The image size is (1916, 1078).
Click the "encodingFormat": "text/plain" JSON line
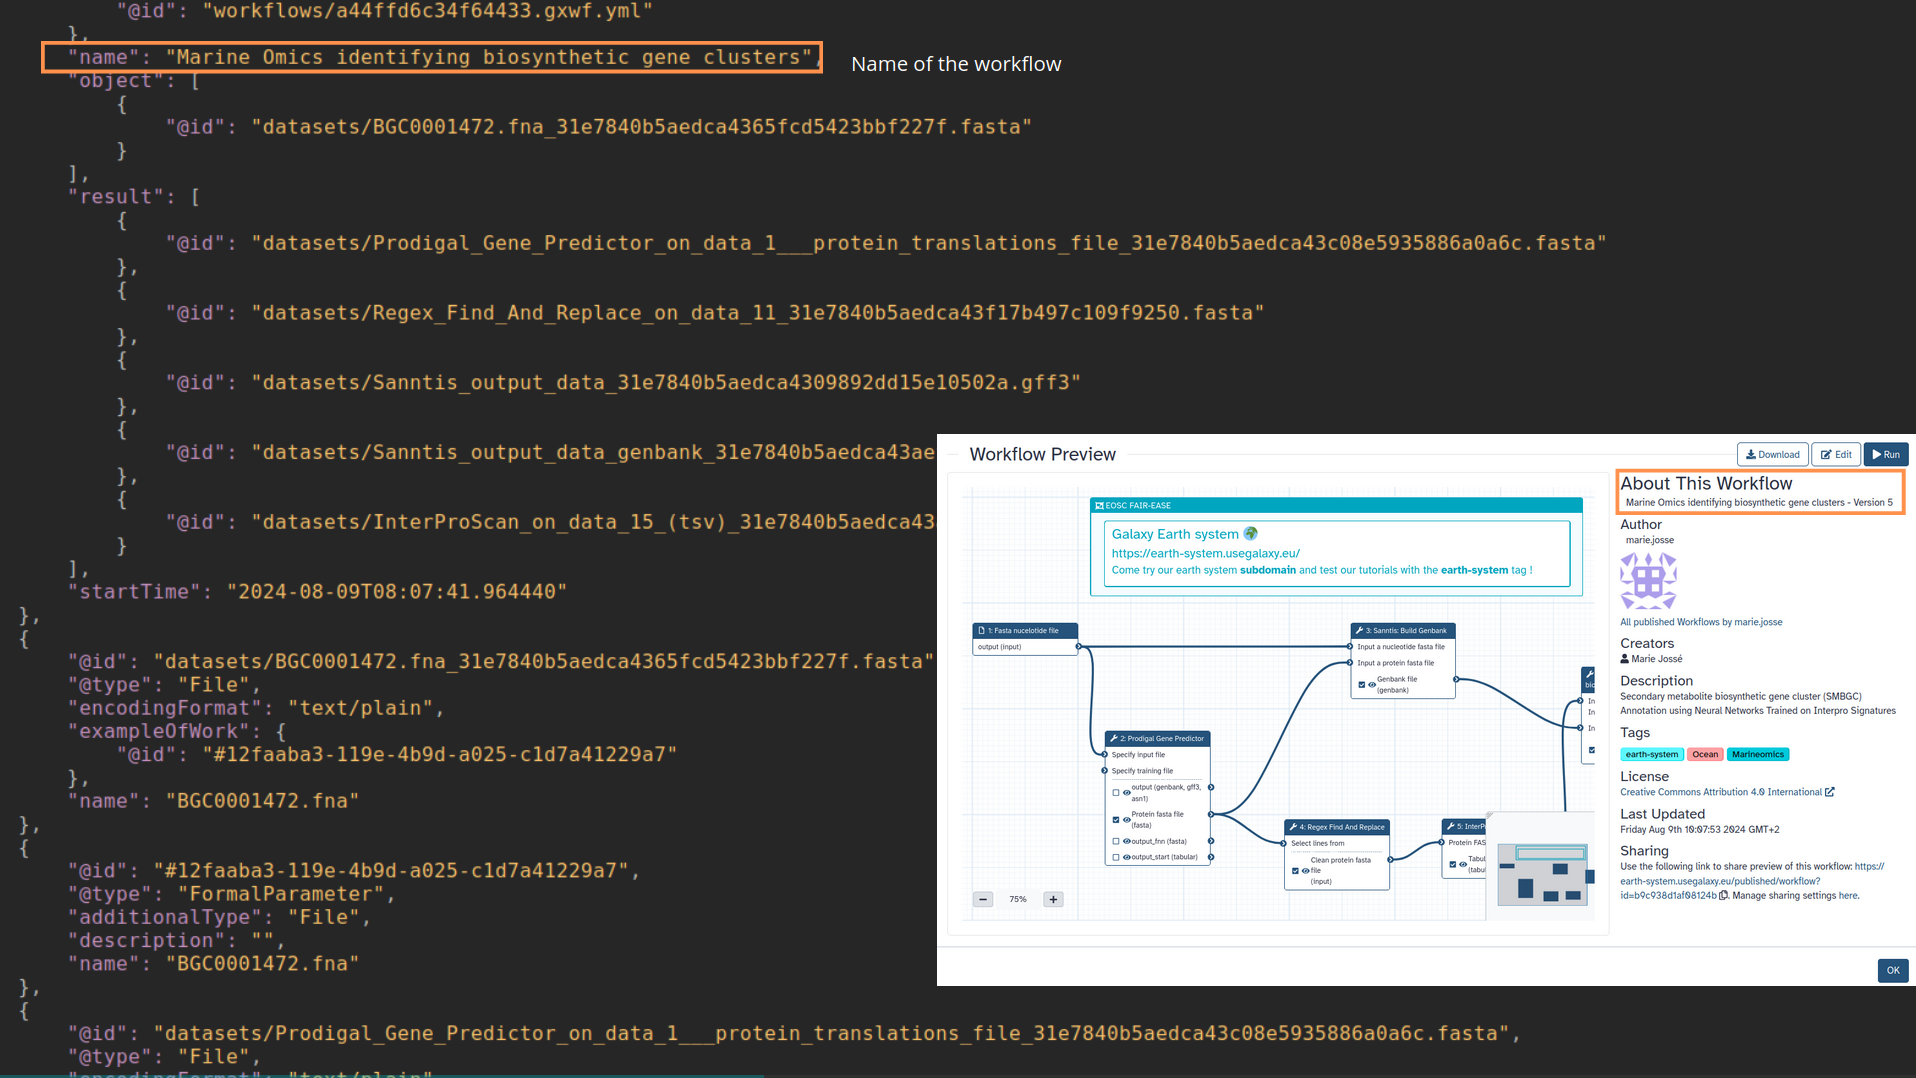pyautogui.click(x=256, y=708)
